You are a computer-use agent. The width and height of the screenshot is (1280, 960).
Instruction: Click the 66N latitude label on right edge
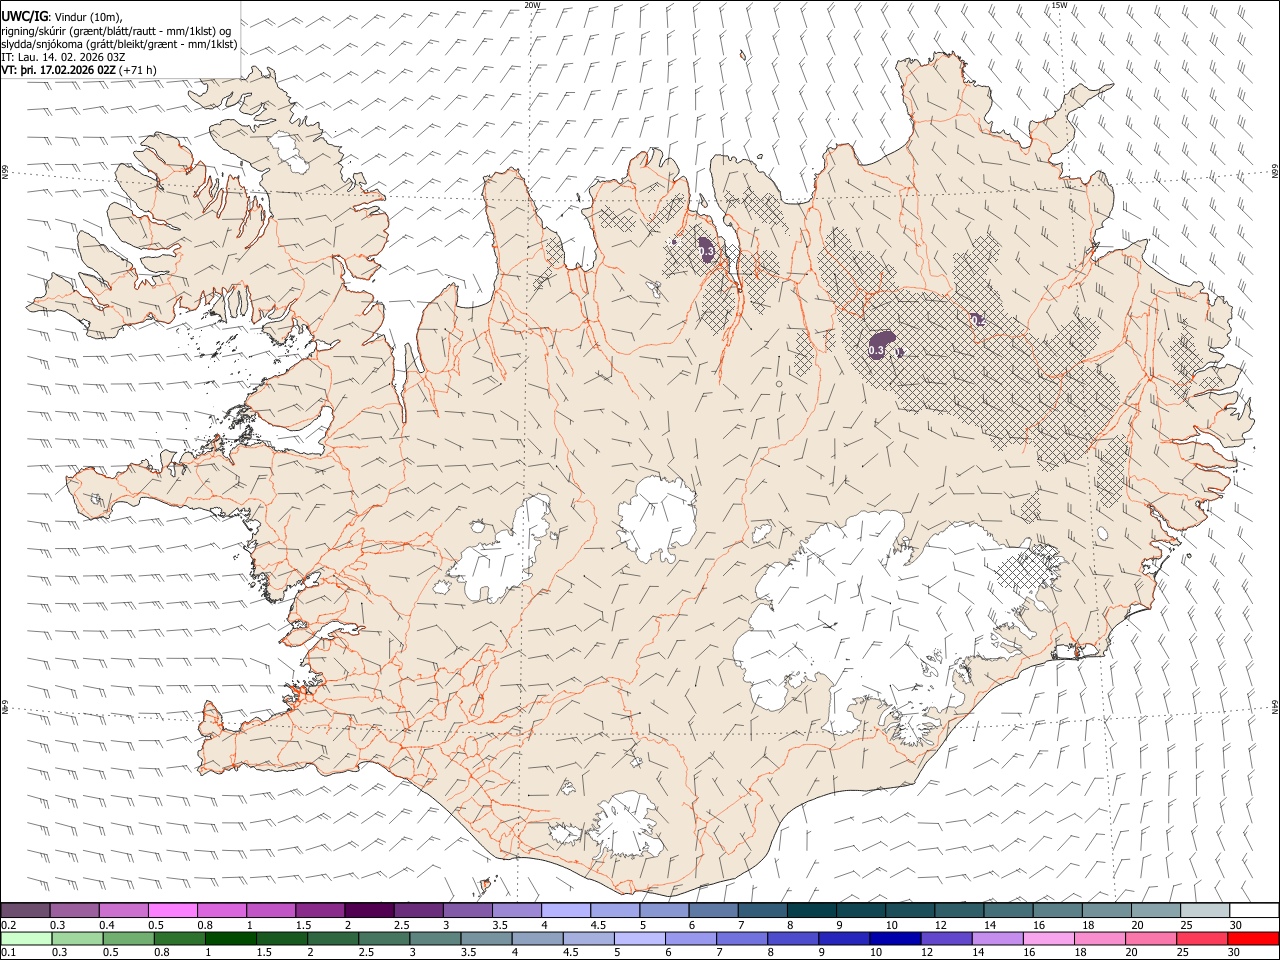click(x=1275, y=173)
